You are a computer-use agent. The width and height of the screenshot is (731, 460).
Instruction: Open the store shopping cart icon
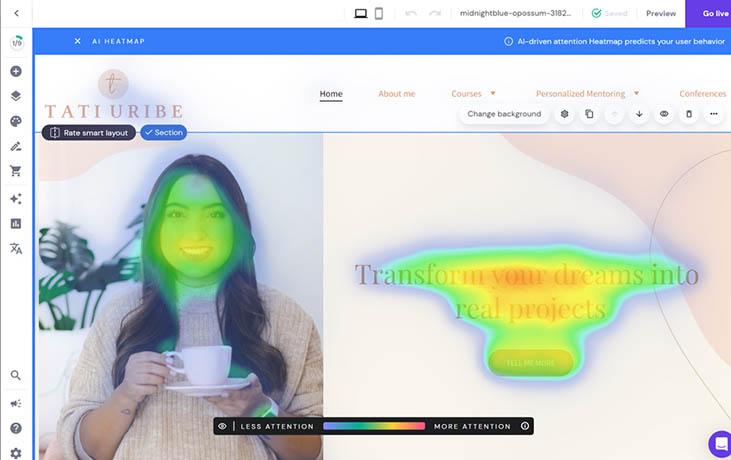pyautogui.click(x=16, y=171)
